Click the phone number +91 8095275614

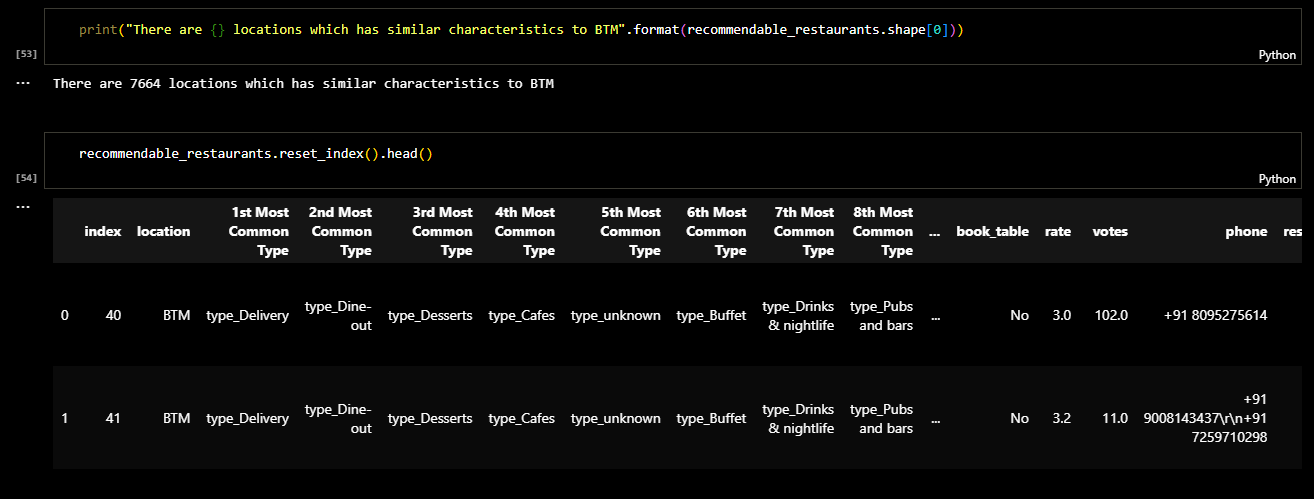[x=1215, y=315]
